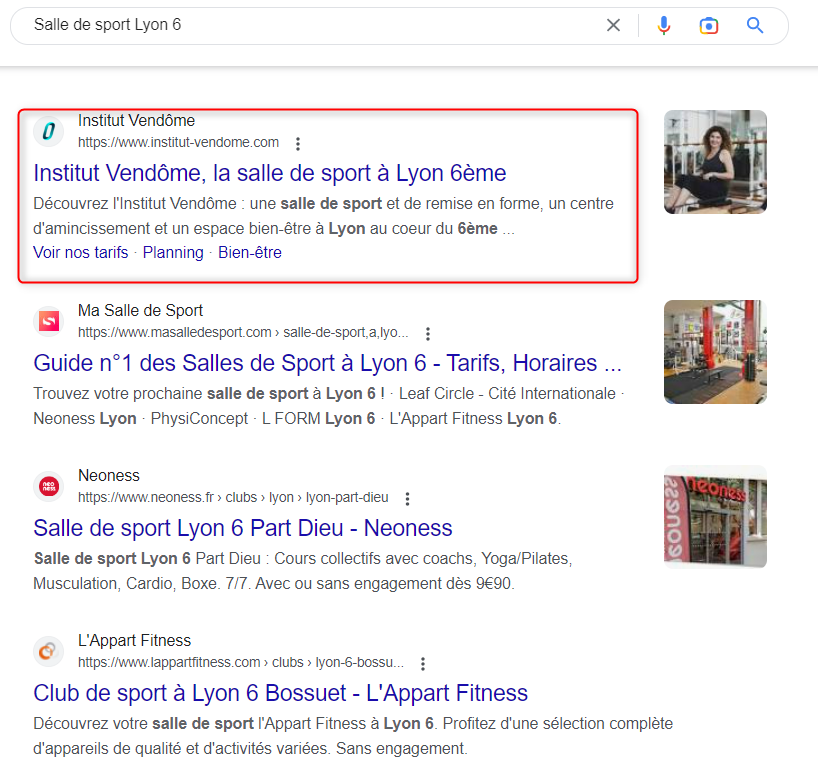Select the 'L'Appart Fitness' site name above URL
The width and height of the screenshot is (818, 771).
pos(135,641)
